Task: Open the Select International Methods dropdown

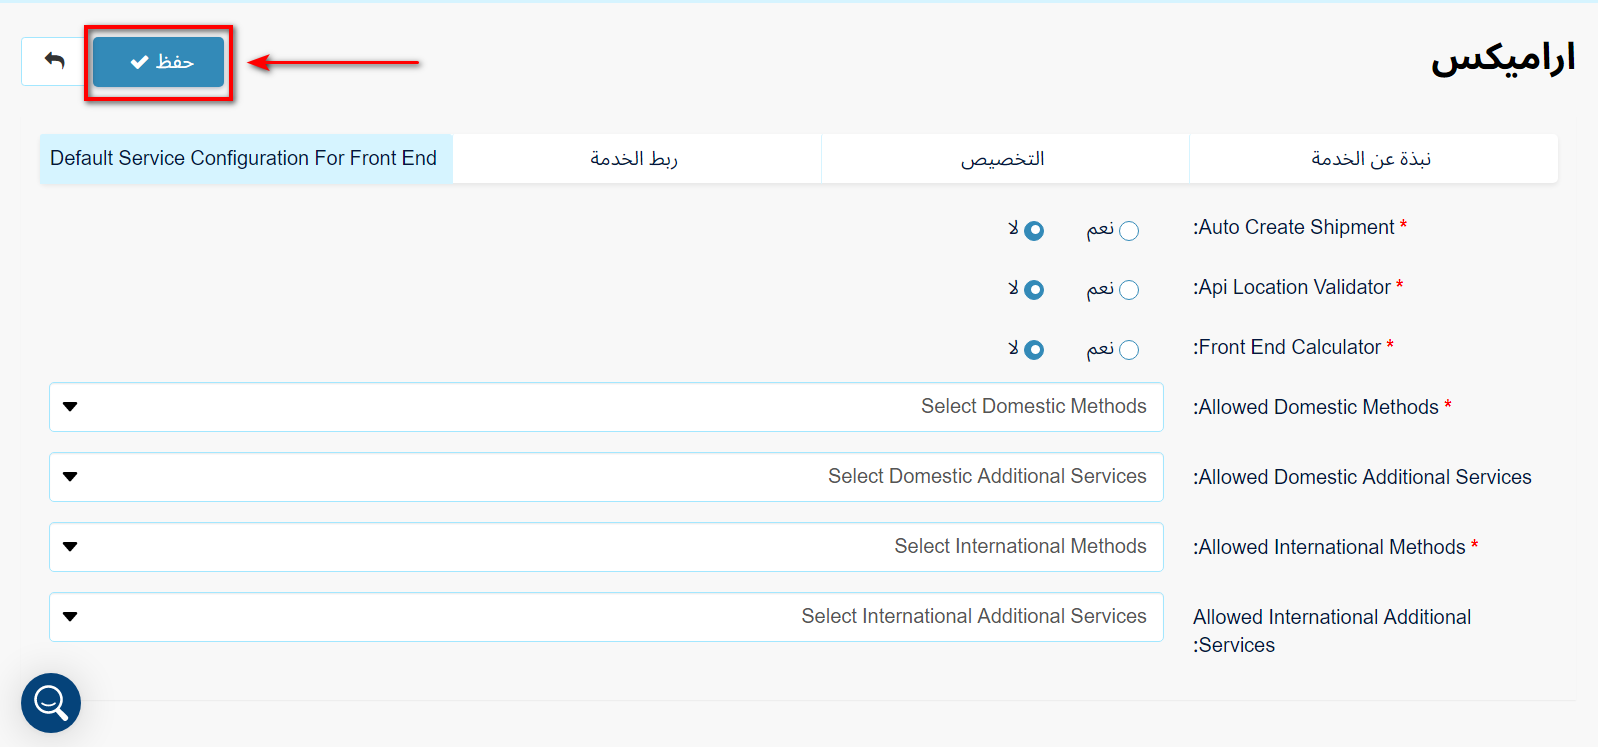Action: click(x=606, y=547)
